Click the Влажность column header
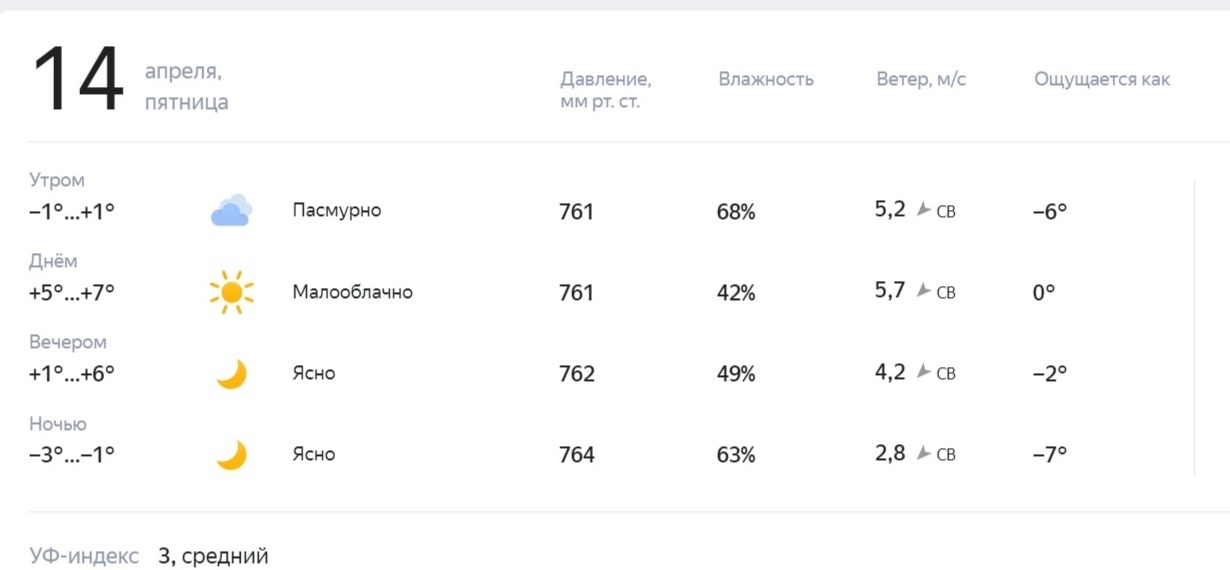 pos(766,79)
